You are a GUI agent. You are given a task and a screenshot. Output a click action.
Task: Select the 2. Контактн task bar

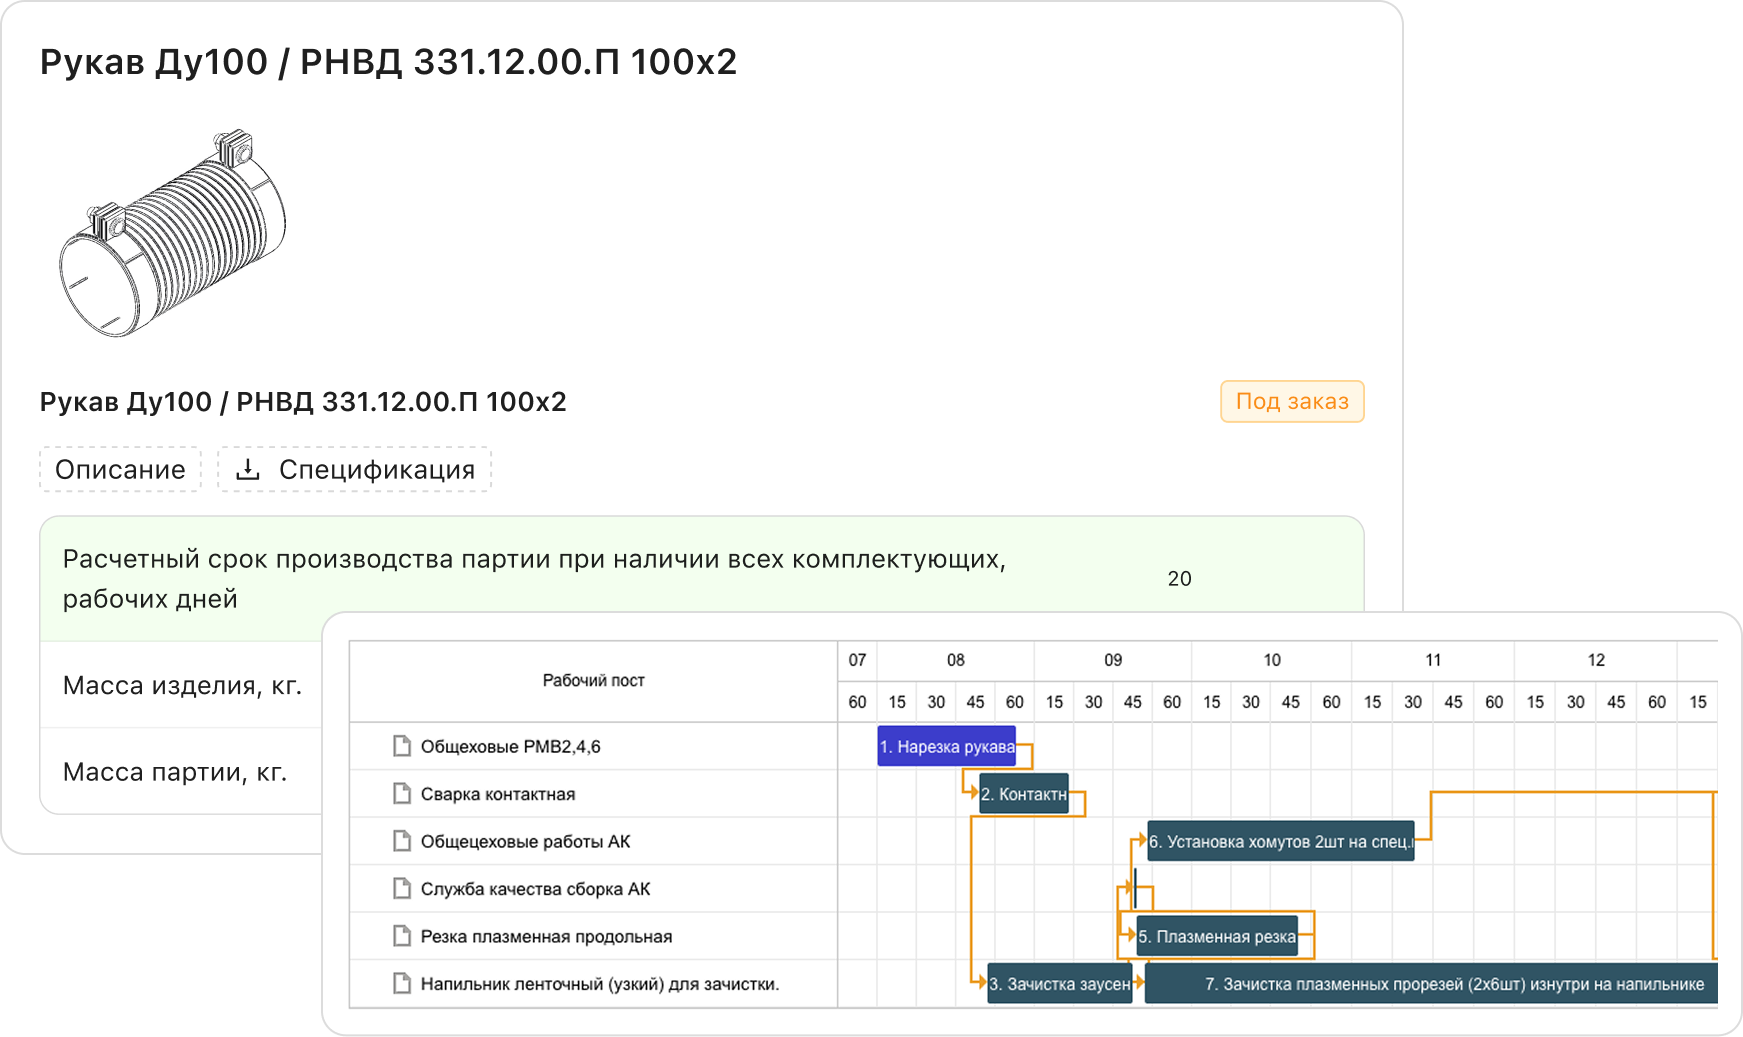coord(1023,794)
